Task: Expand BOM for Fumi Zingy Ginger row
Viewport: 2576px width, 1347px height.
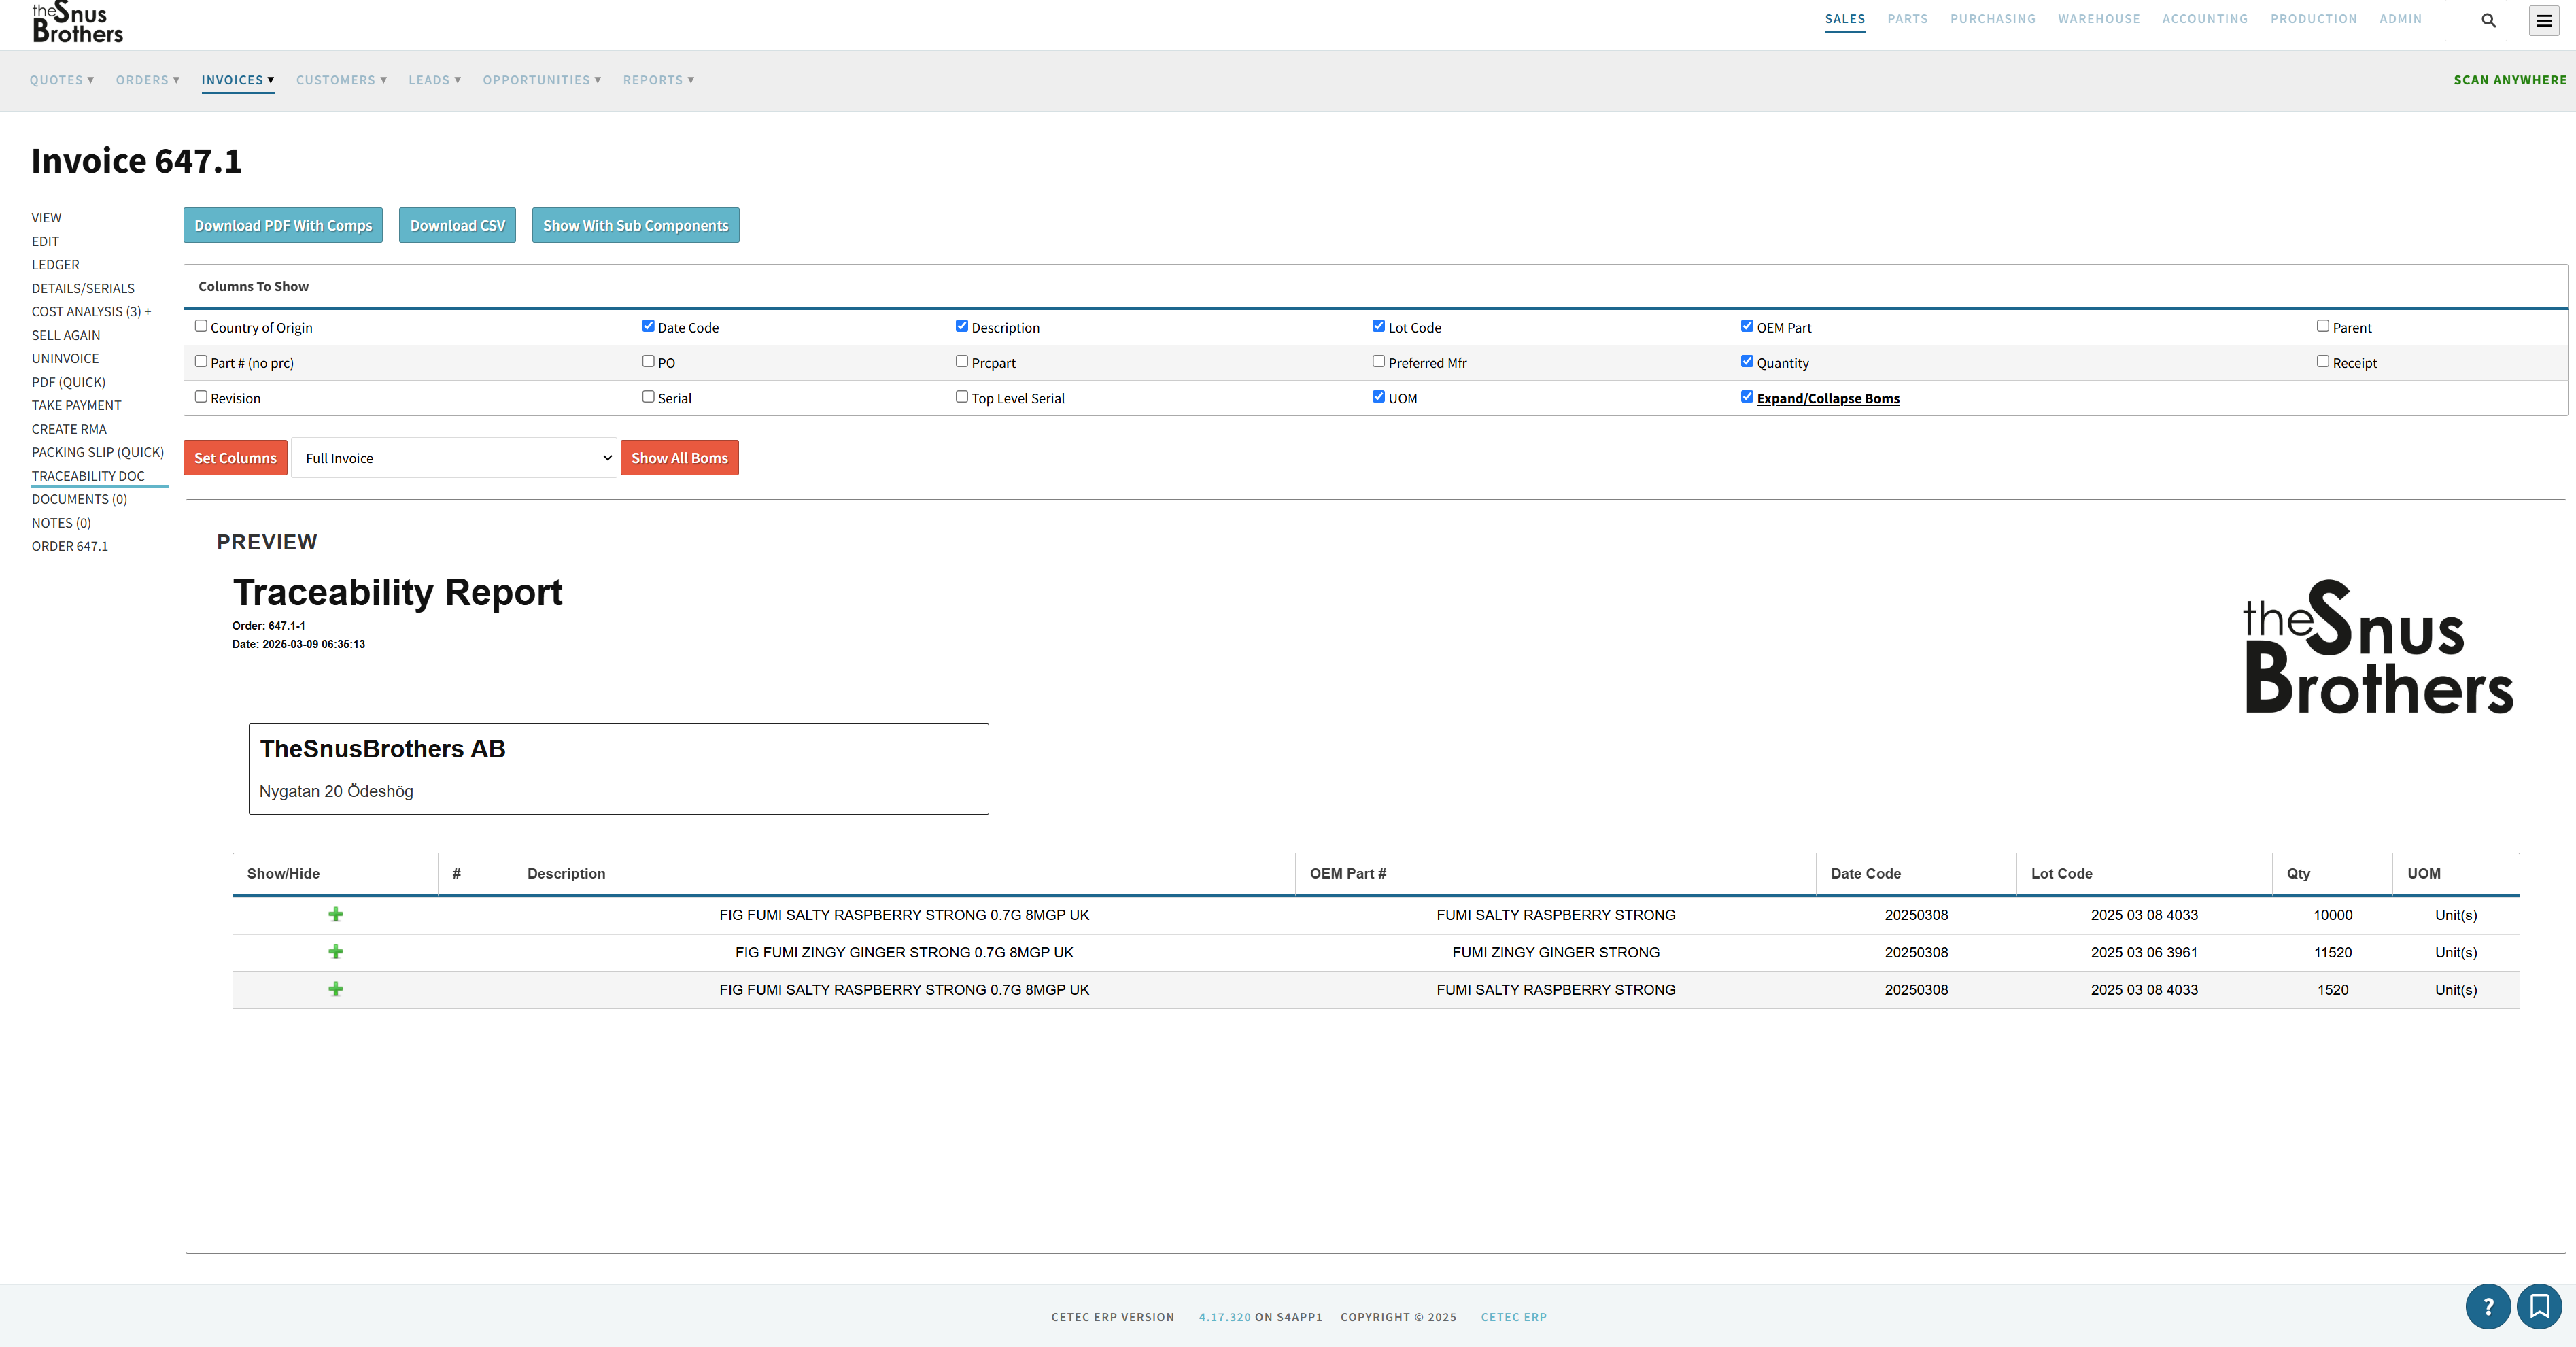Action: 336,952
